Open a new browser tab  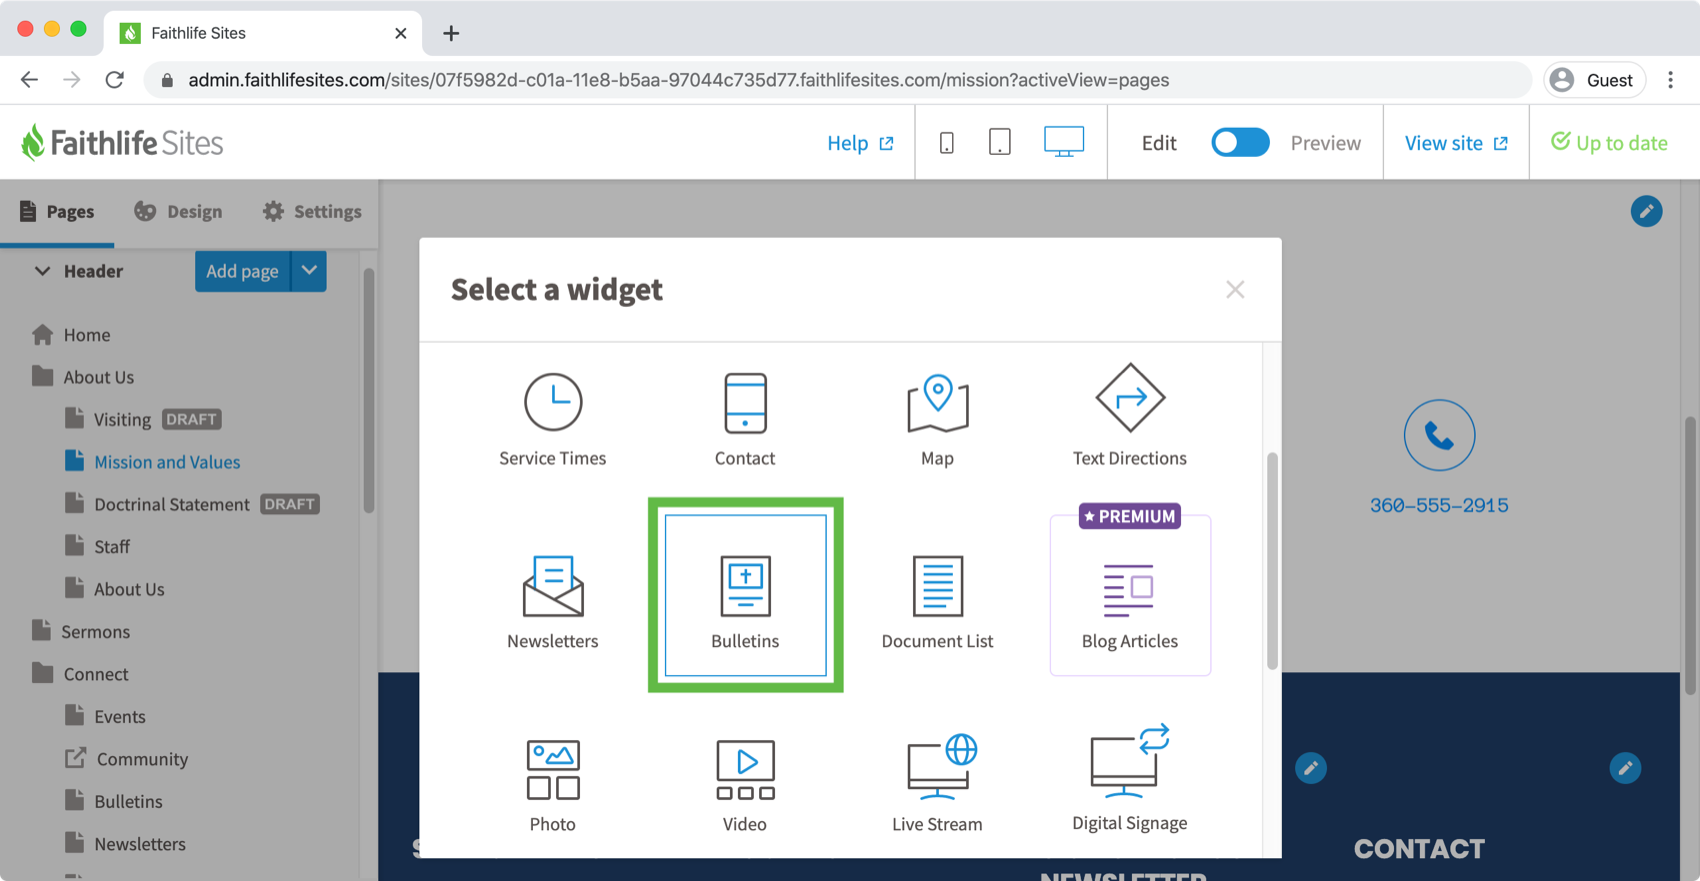point(451,33)
